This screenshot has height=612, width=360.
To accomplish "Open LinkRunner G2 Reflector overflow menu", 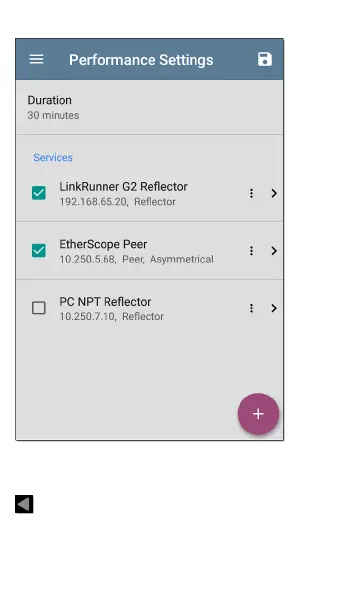I will point(251,193).
